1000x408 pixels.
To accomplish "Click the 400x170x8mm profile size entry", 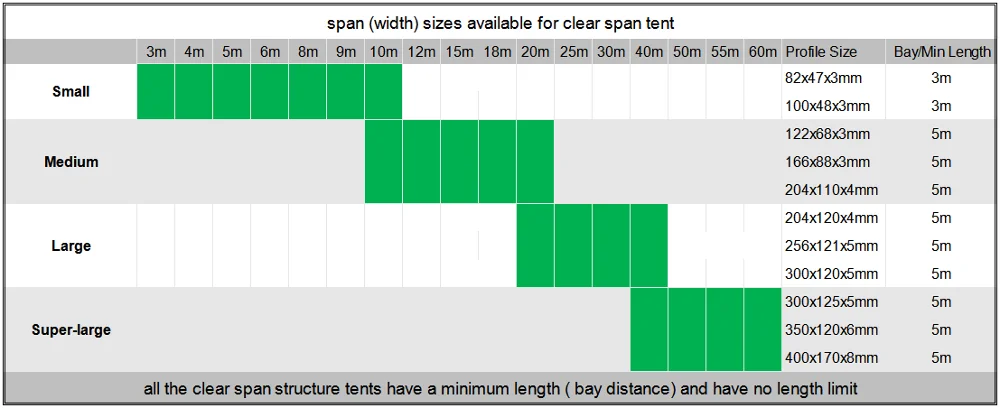I will click(832, 358).
